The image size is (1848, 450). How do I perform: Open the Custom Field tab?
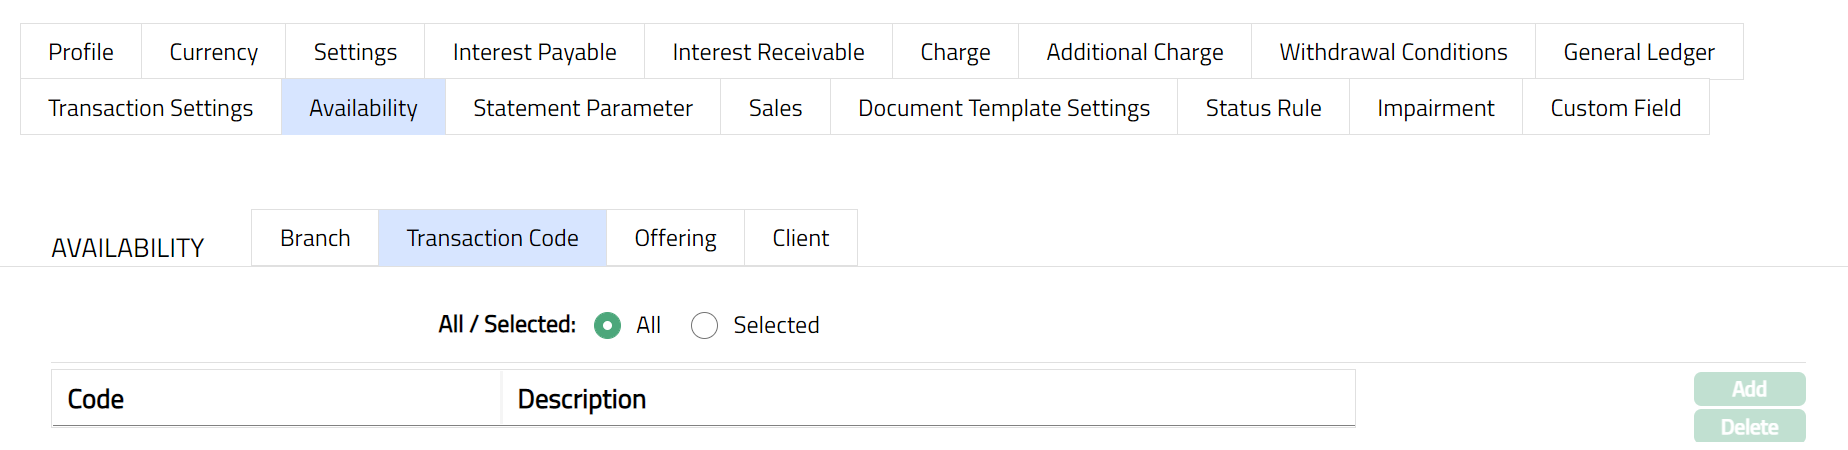[x=1615, y=108]
